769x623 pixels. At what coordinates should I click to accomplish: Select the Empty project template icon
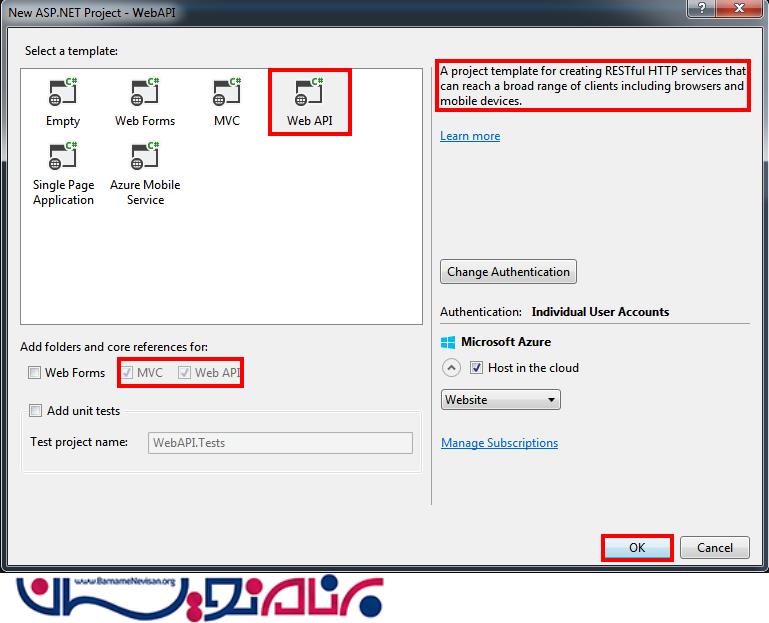pos(63,92)
